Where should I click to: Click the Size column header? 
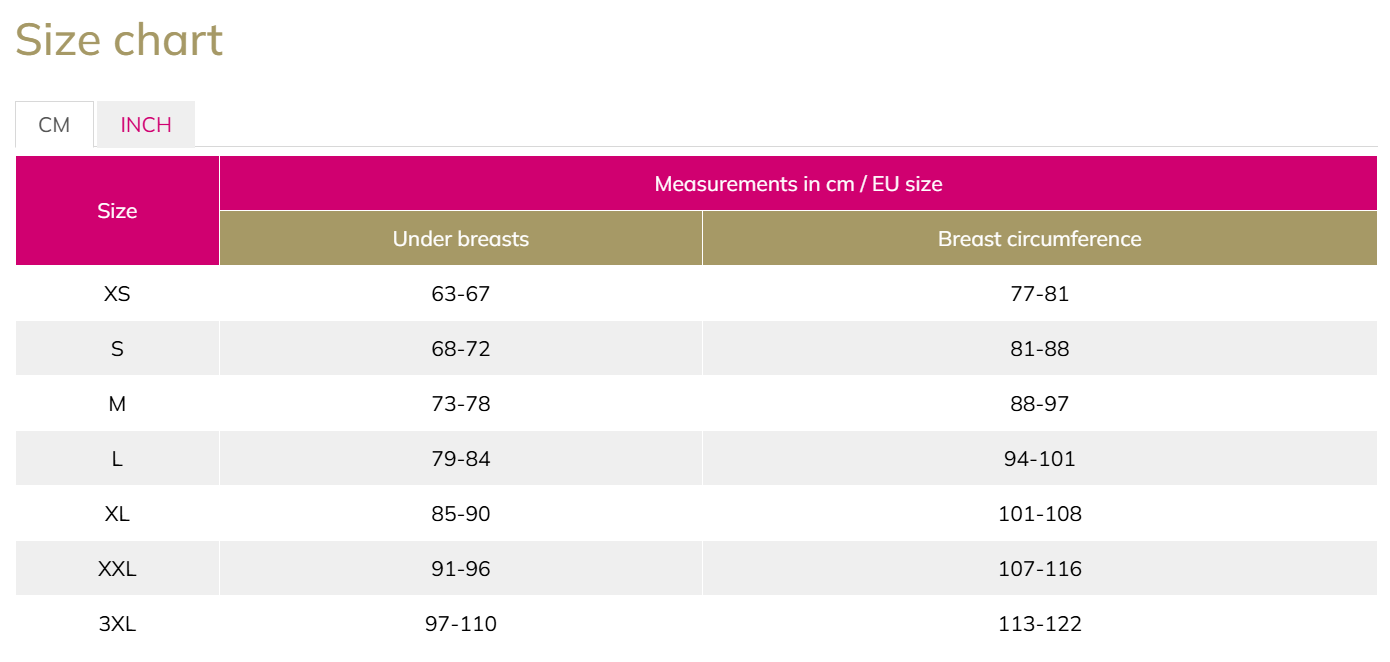coord(117,211)
